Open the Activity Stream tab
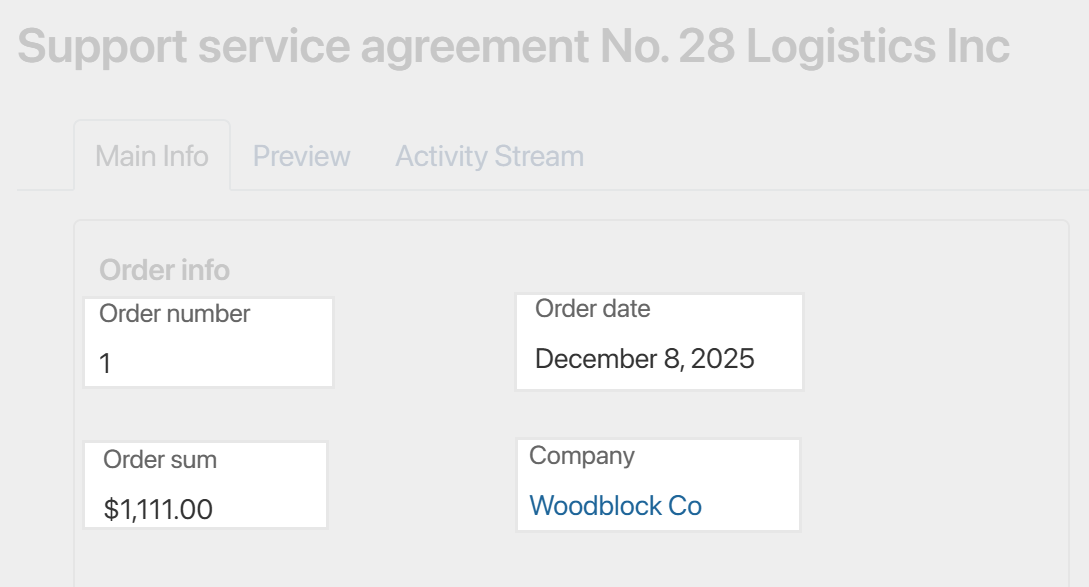Screen dimensions: 1089x587 pyautogui.click(x=489, y=157)
